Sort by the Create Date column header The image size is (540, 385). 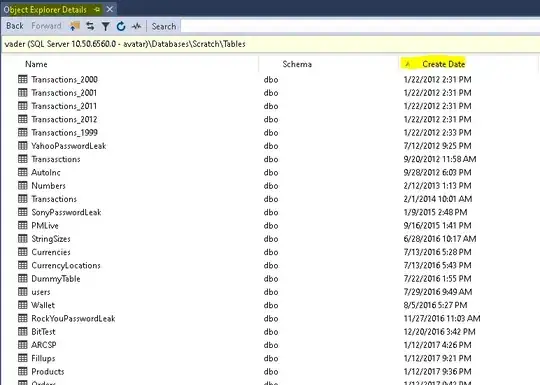tap(444, 64)
